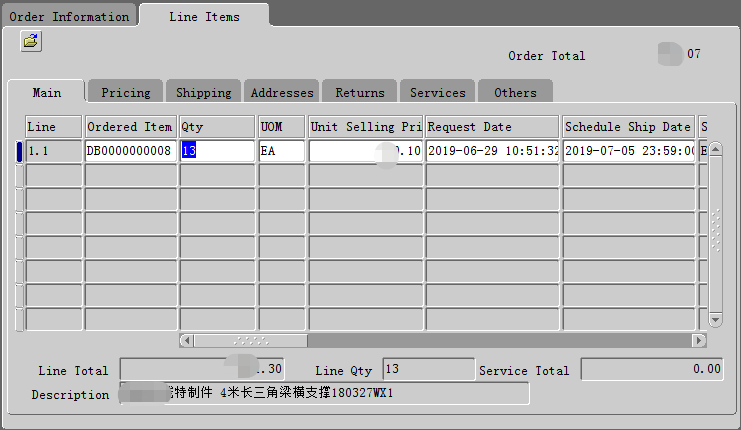Screen dimensions: 741x430
Task: Open the Addresses sub-tab
Action: pyautogui.click(x=282, y=92)
